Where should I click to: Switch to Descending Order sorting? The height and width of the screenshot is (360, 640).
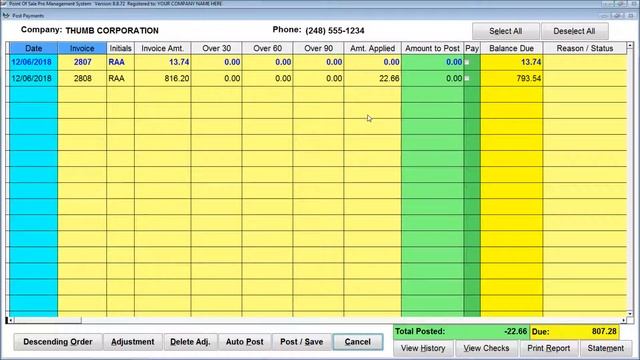[58, 342]
